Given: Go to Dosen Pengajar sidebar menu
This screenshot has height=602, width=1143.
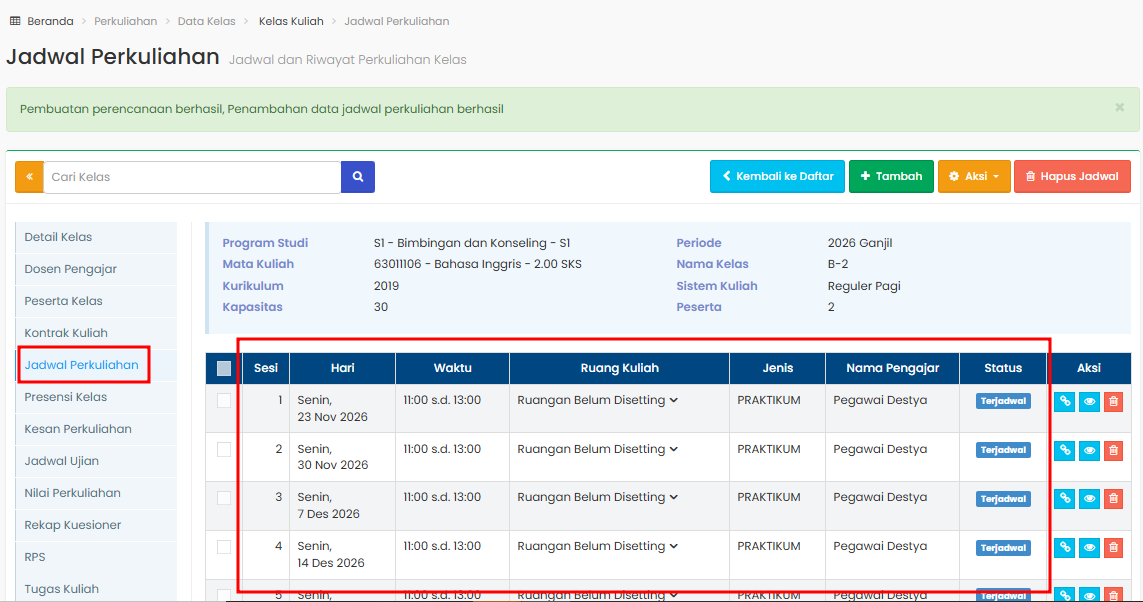Looking at the screenshot, I should coord(71,269).
